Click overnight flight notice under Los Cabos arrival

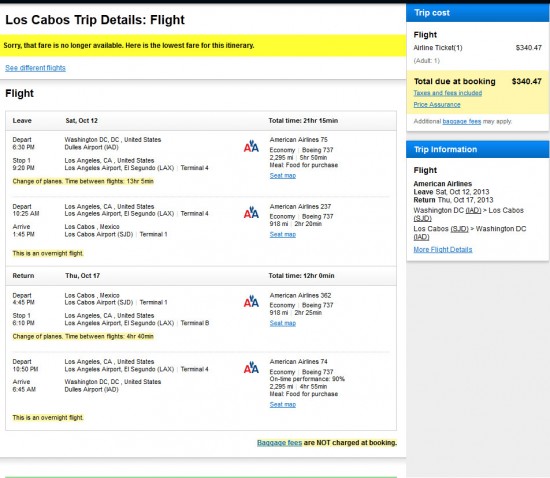[48, 253]
